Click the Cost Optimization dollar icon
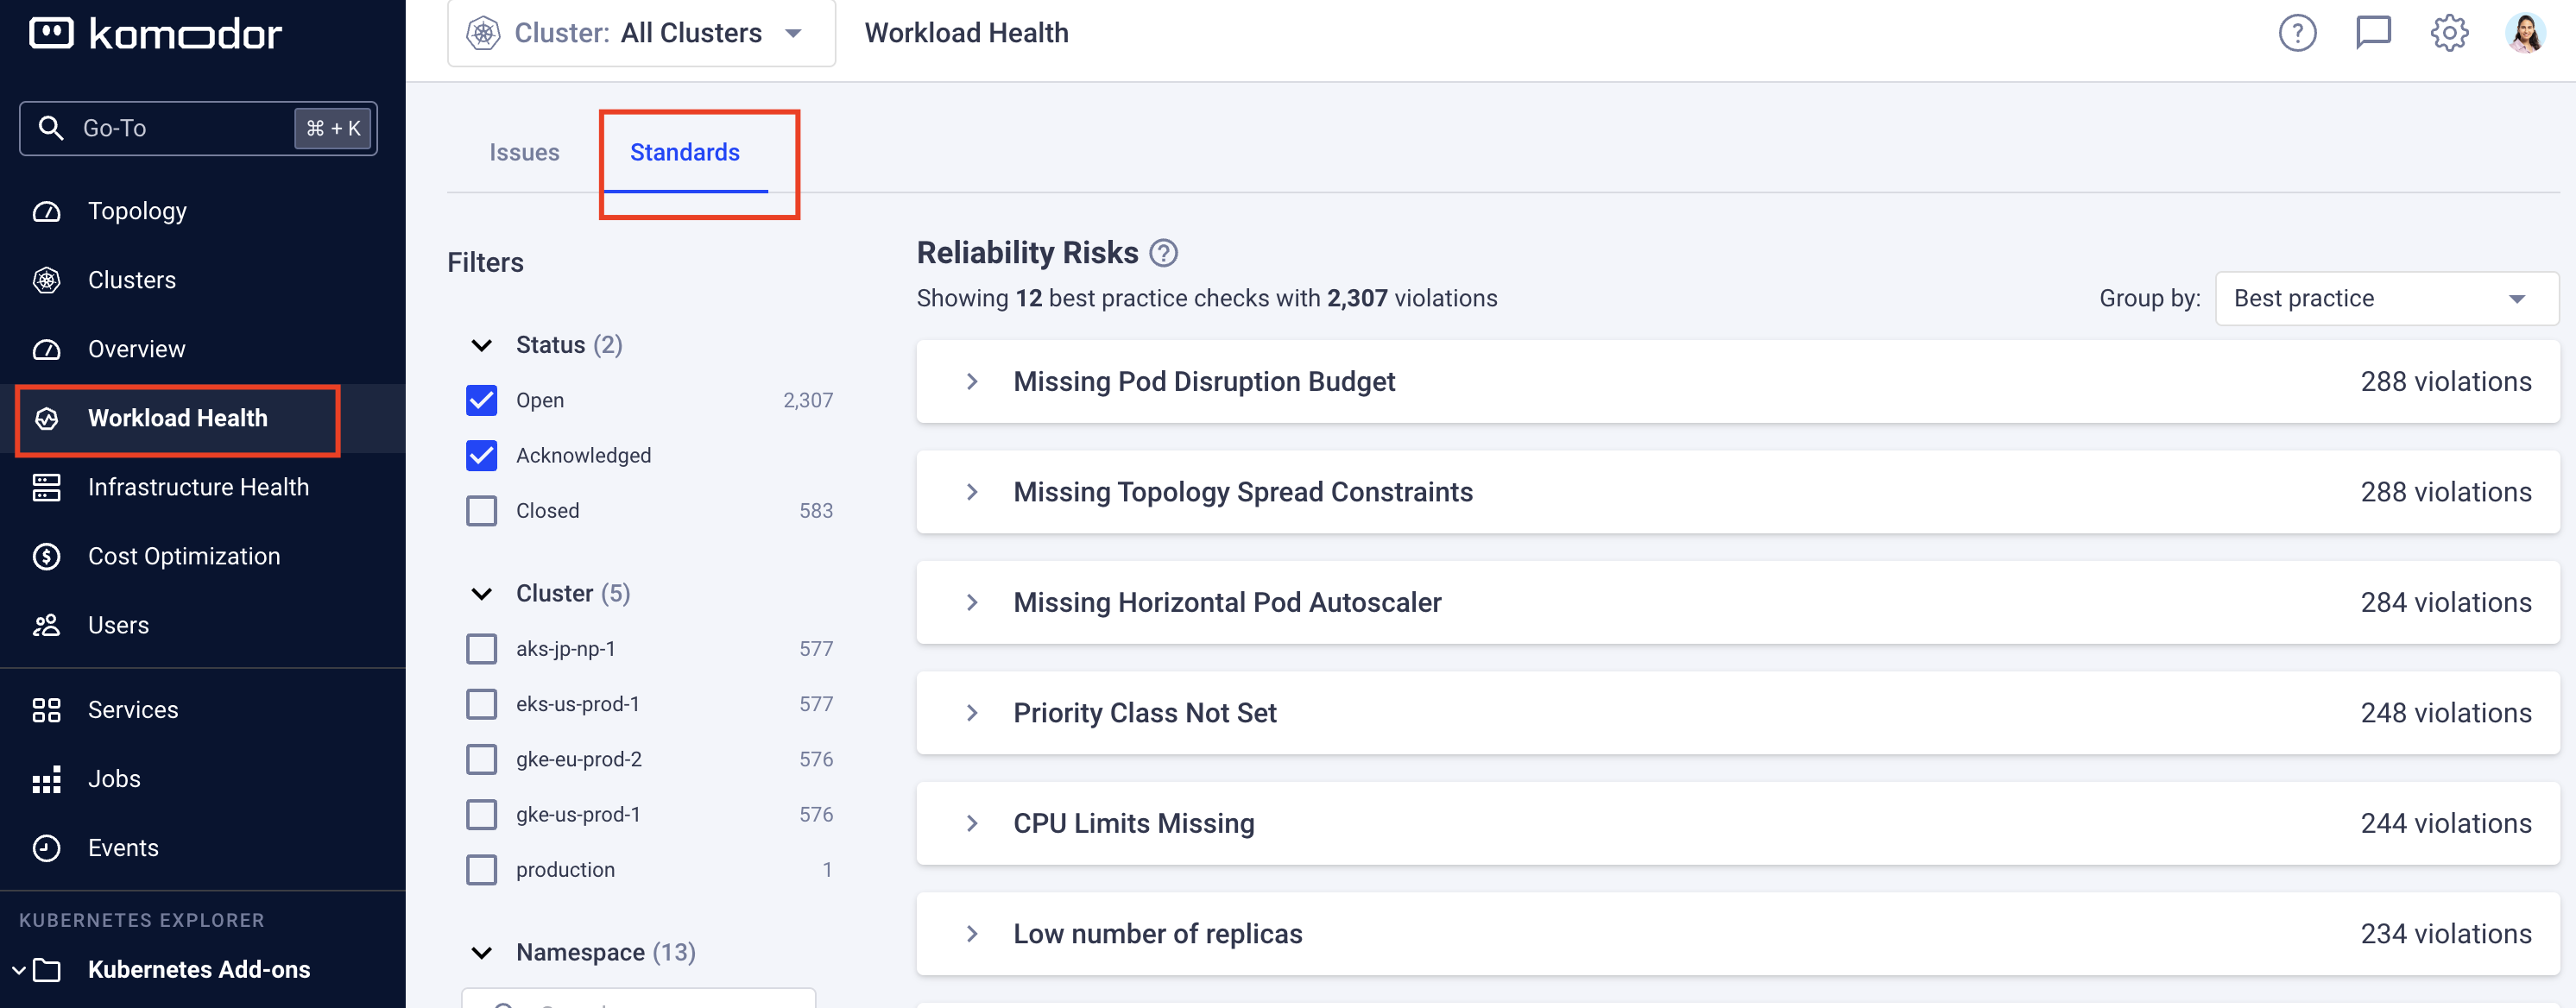This screenshot has width=2576, height=1008. click(x=47, y=556)
